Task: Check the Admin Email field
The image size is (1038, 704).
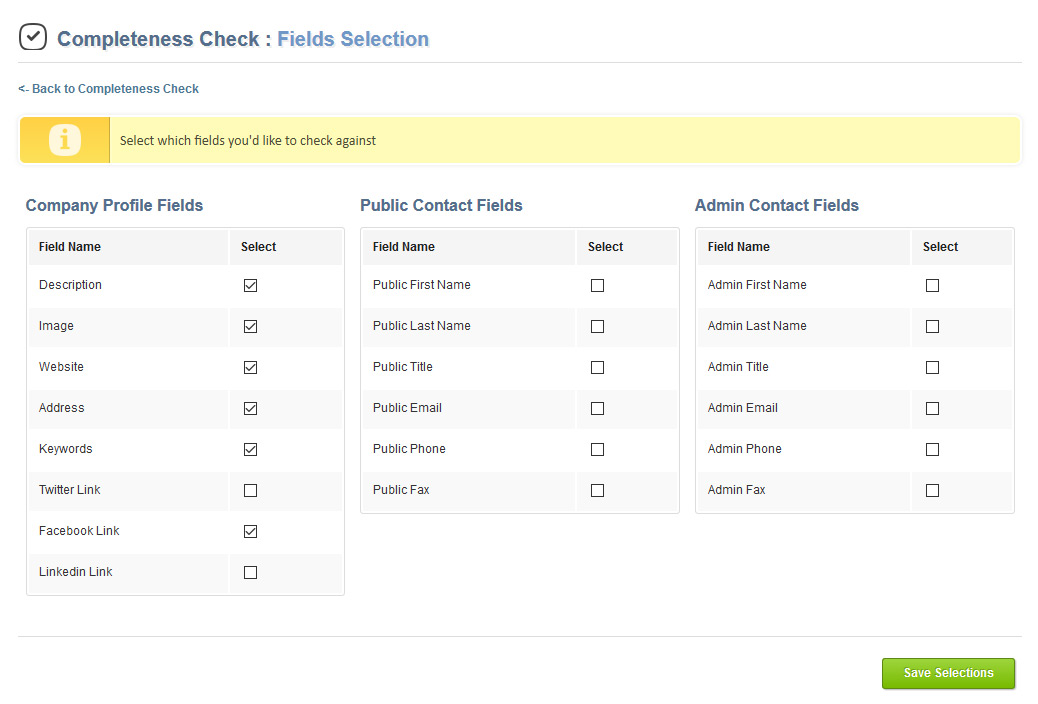Action: coord(932,408)
